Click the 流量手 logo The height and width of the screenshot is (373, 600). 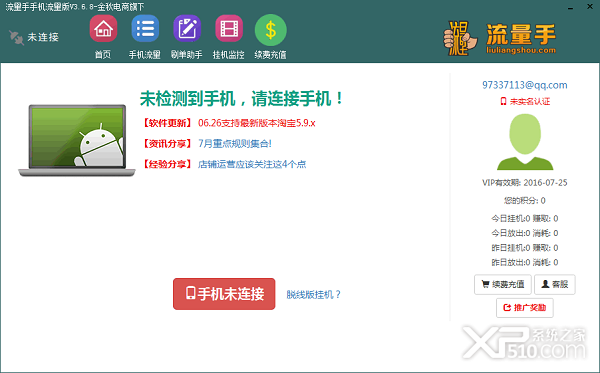[x=500, y=38]
